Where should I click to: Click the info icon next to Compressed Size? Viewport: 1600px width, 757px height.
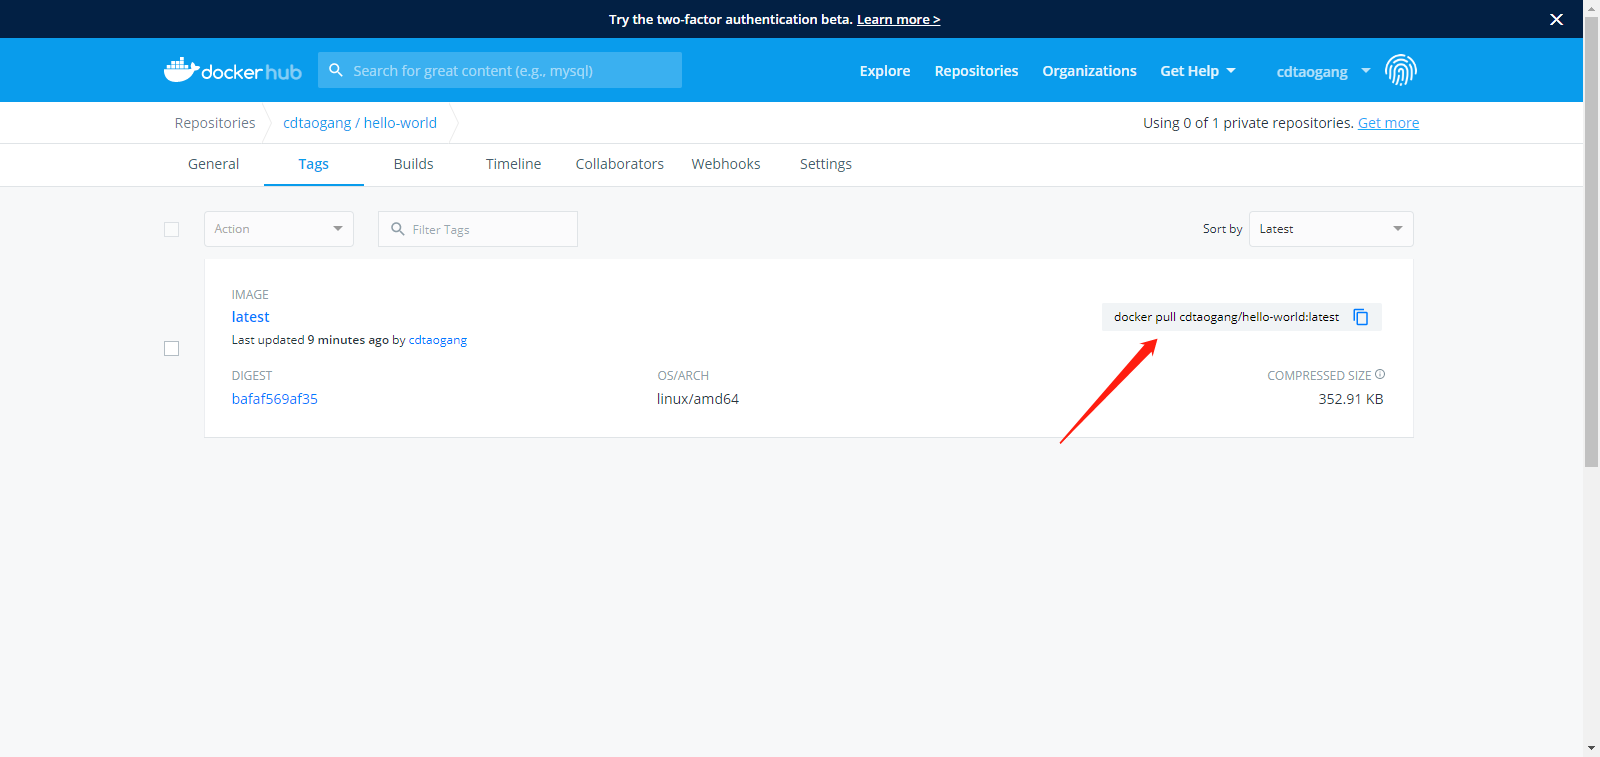pyautogui.click(x=1380, y=374)
